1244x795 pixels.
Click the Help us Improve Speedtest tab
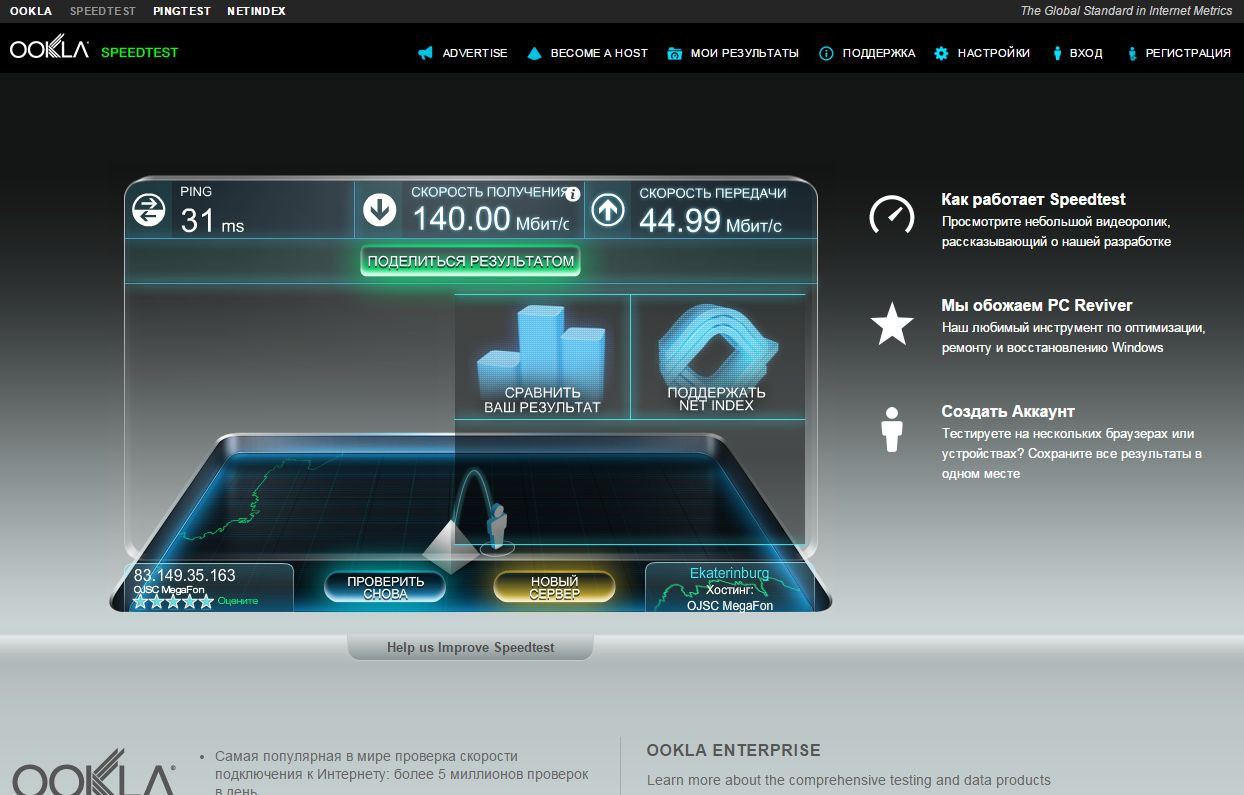click(470, 648)
